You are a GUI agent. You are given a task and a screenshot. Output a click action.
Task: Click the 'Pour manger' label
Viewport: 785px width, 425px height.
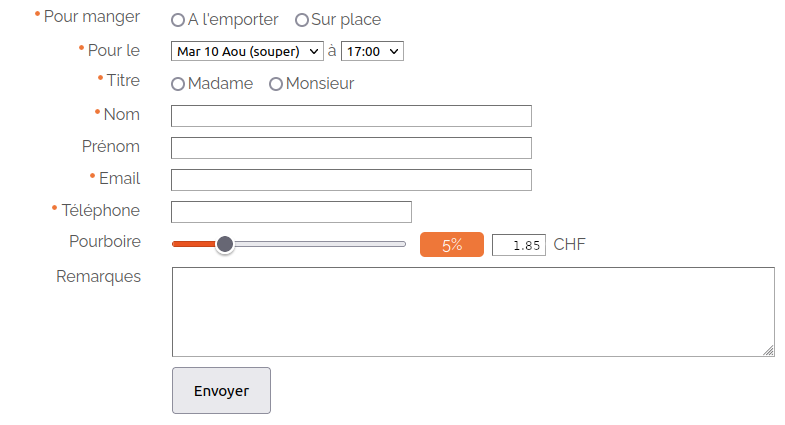91,17
